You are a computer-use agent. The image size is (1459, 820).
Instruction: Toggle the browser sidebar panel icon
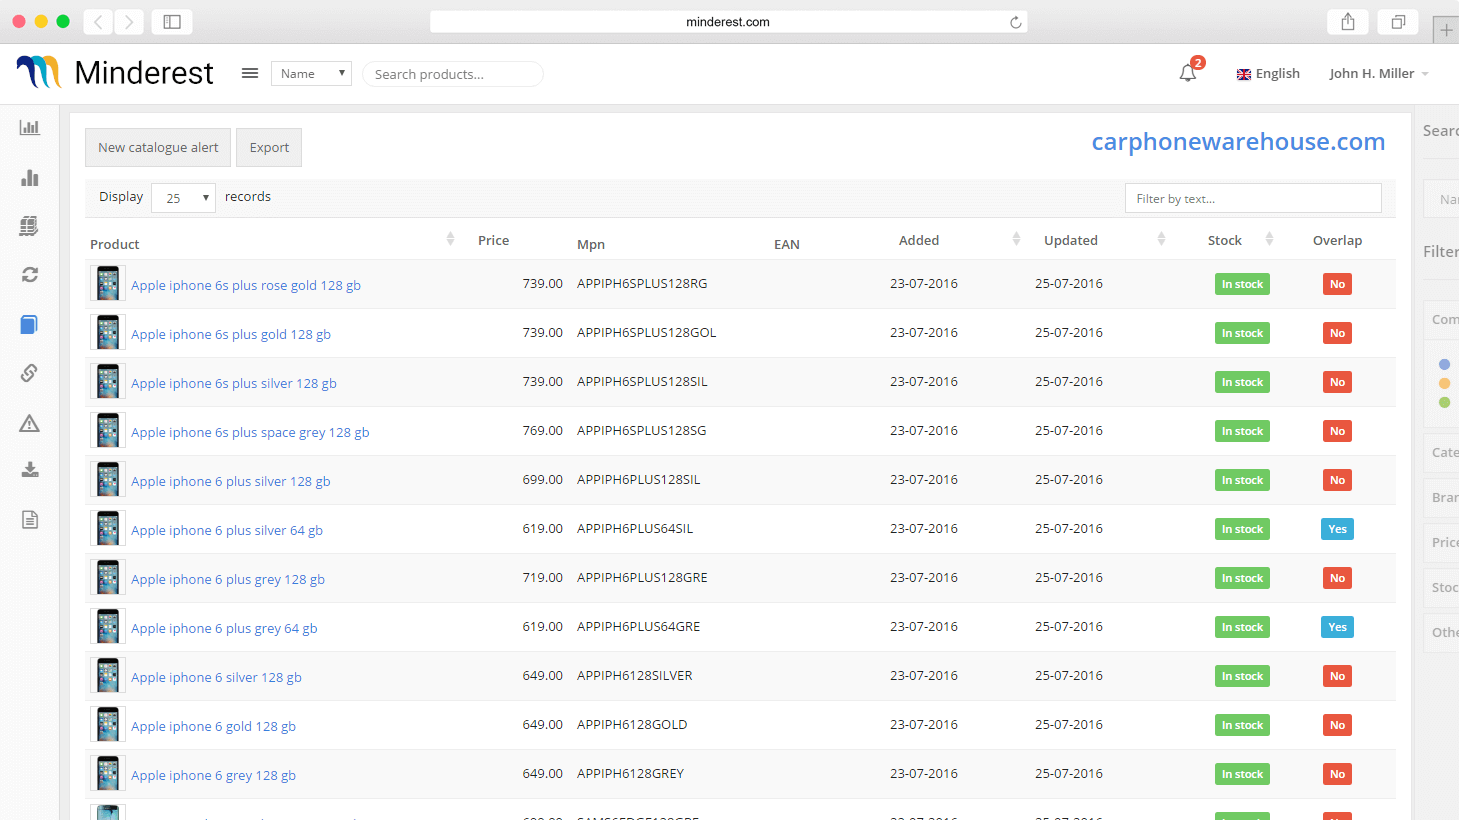point(172,22)
